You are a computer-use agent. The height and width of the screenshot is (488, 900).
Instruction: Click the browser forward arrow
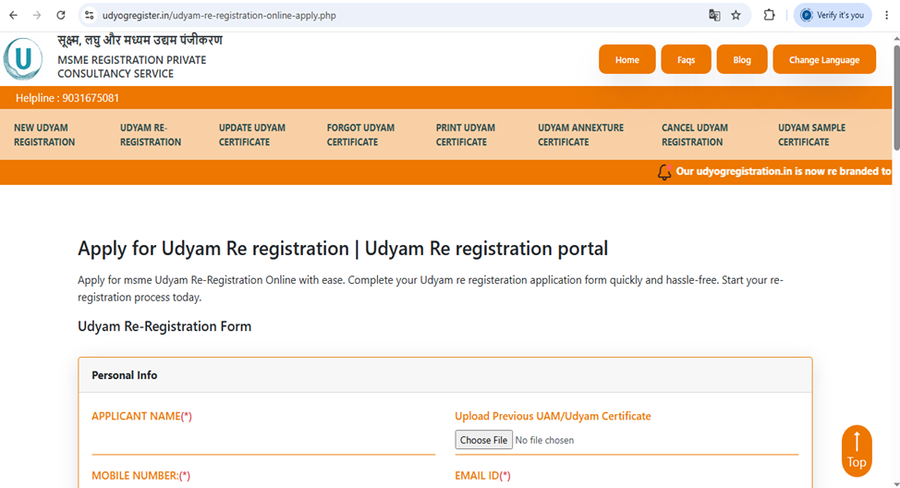click(37, 16)
